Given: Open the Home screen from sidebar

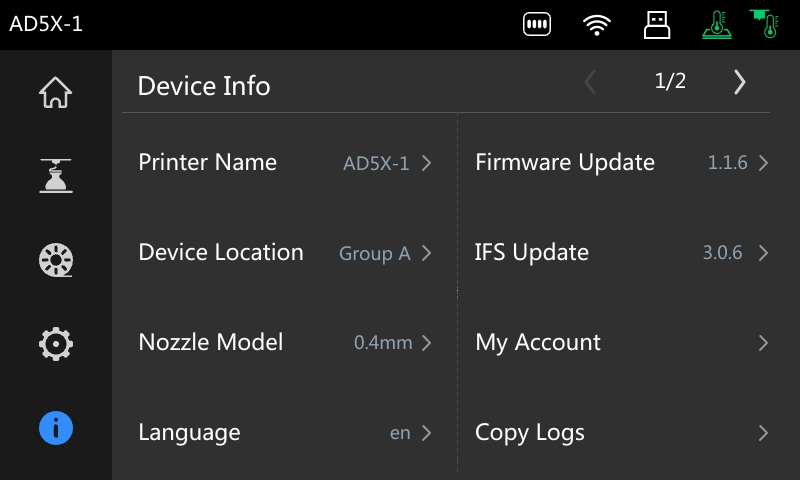Looking at the screenshot, I should coord(56,92).
